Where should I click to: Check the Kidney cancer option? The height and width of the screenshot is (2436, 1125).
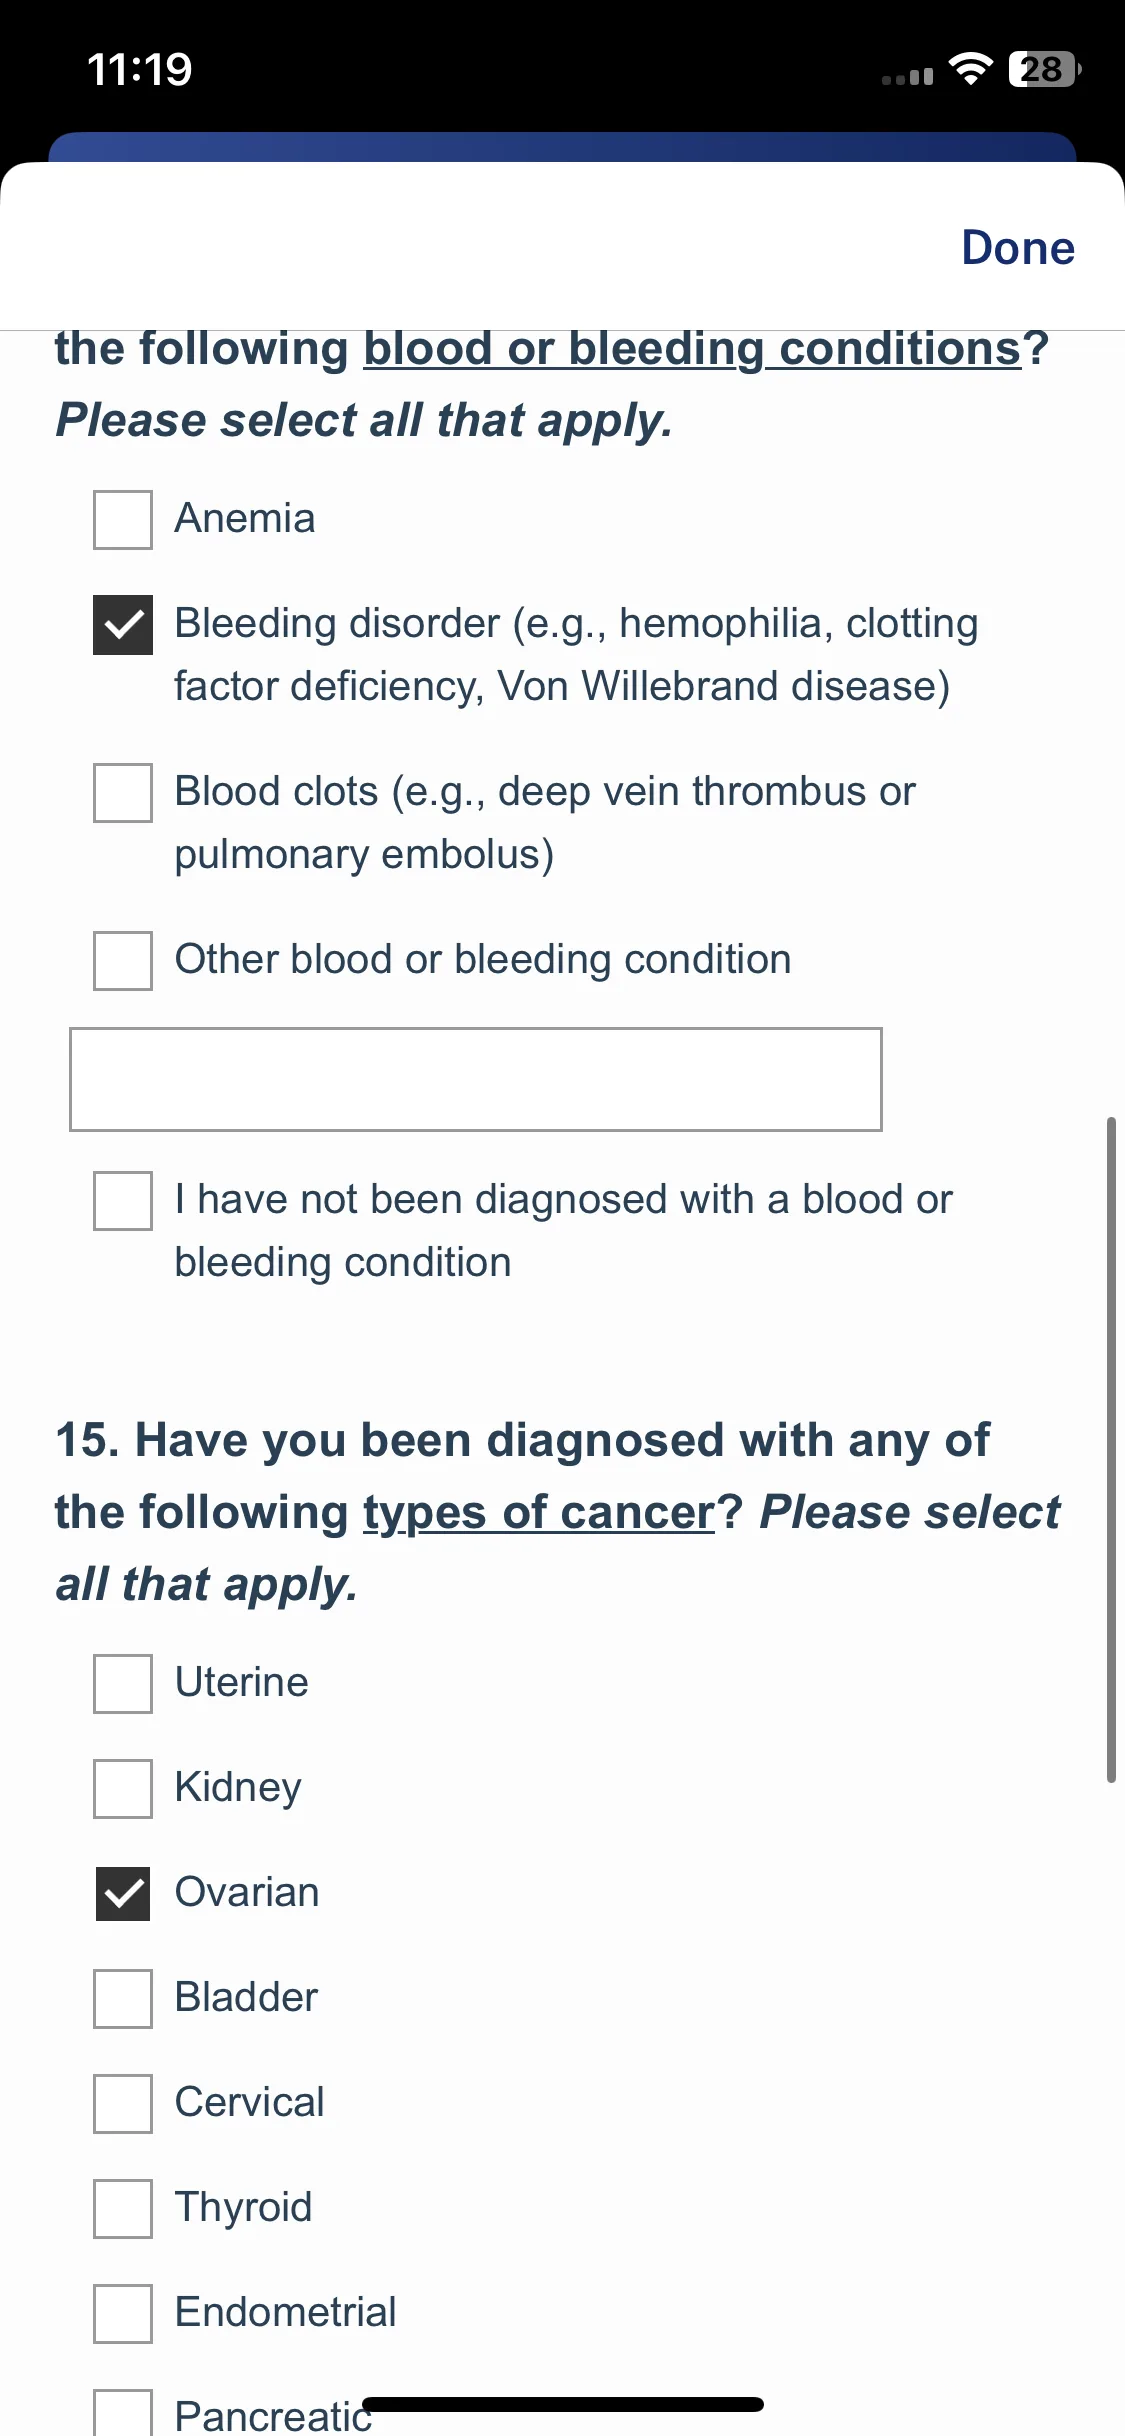(x=123, y=1789)
